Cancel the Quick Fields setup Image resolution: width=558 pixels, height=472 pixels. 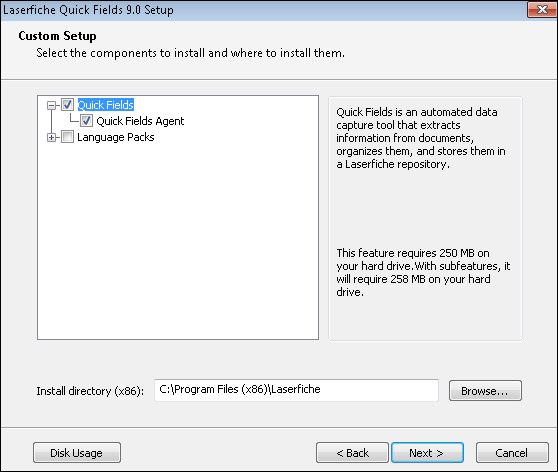tap(512, 453)
